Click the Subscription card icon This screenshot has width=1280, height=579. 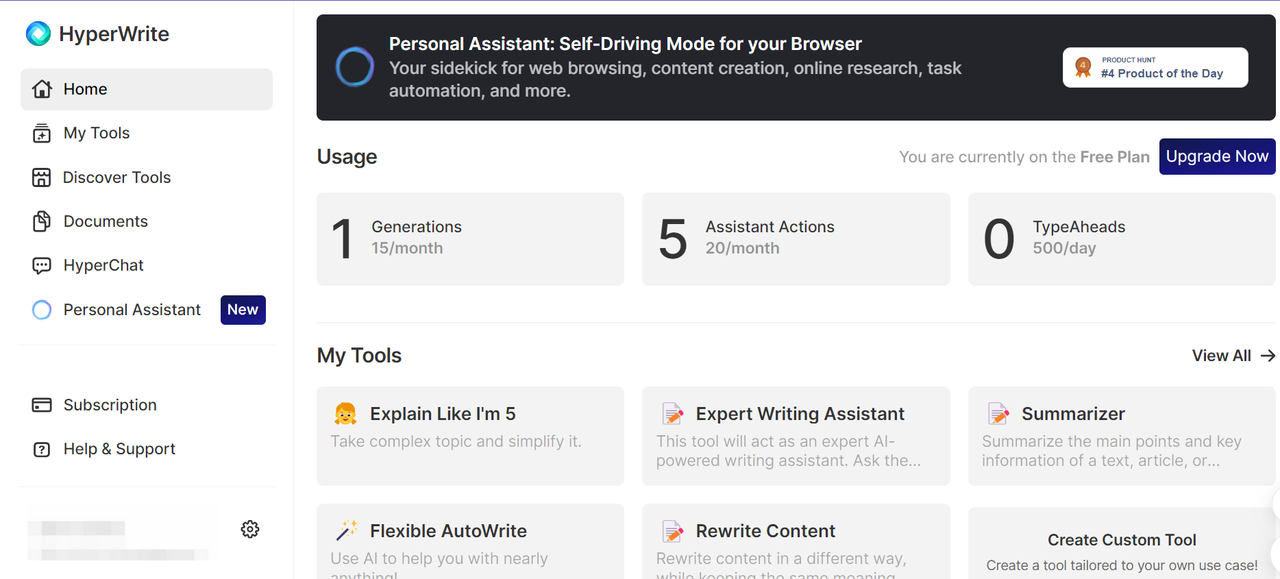[42, 405]
